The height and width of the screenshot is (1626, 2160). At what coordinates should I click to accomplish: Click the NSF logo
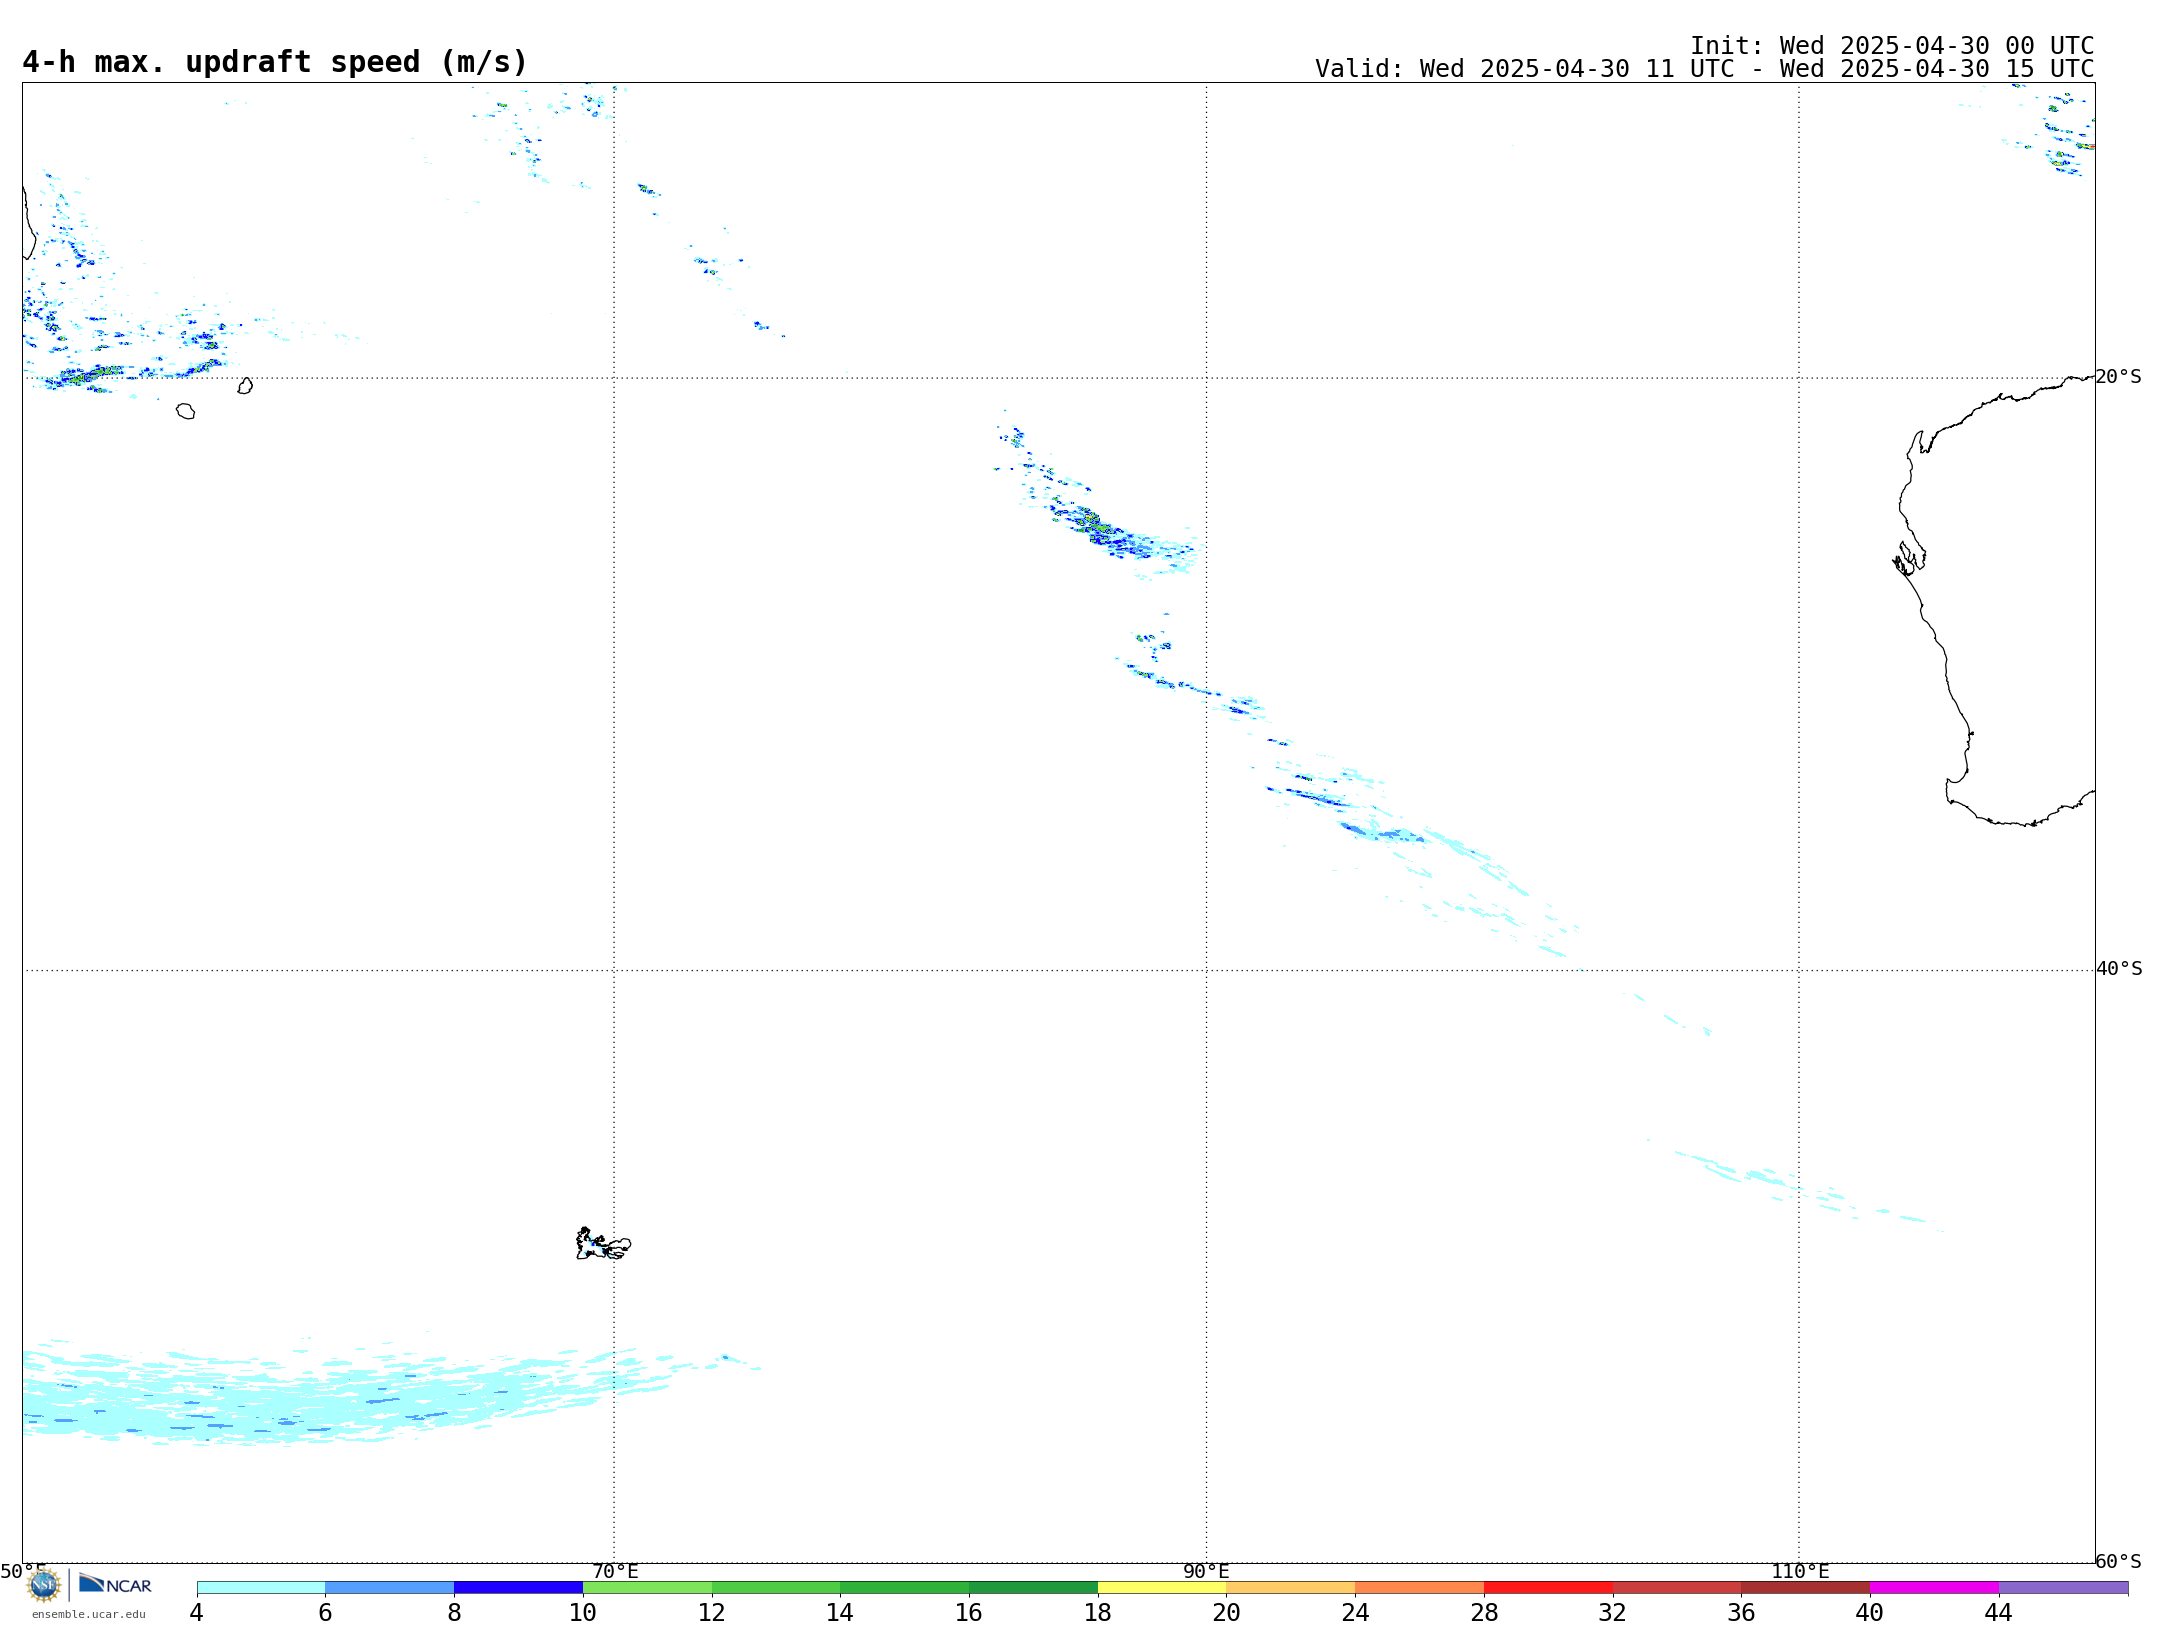(44, 1585)
